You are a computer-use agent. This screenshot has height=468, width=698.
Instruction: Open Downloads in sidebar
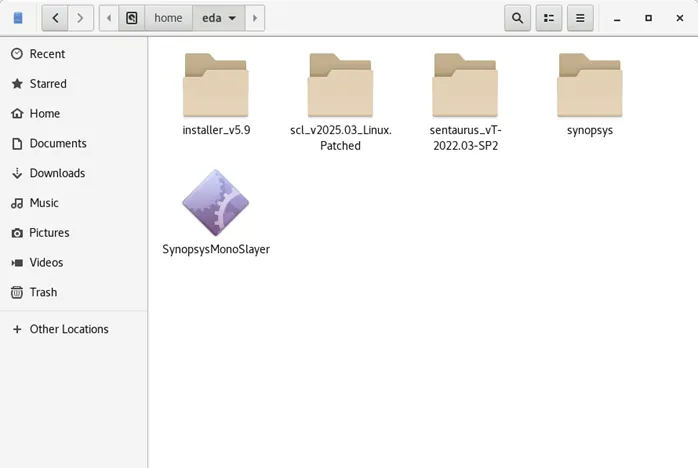click(73, 173)
